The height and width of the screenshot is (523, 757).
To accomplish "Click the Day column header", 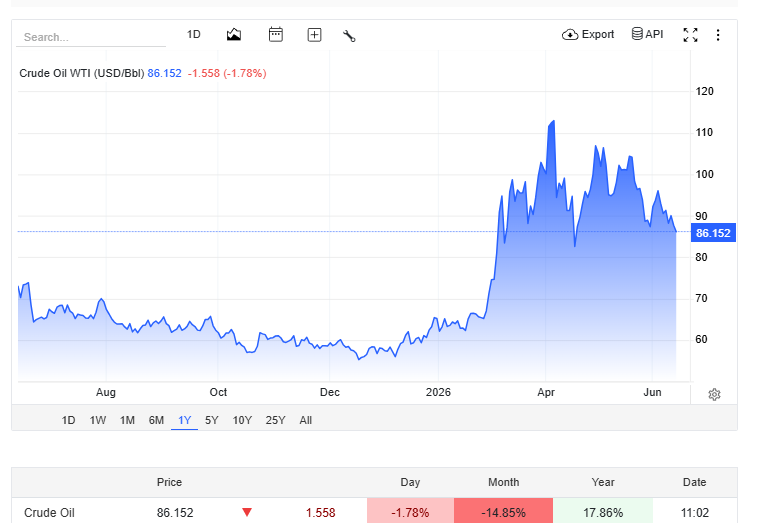I will [410, 482].
